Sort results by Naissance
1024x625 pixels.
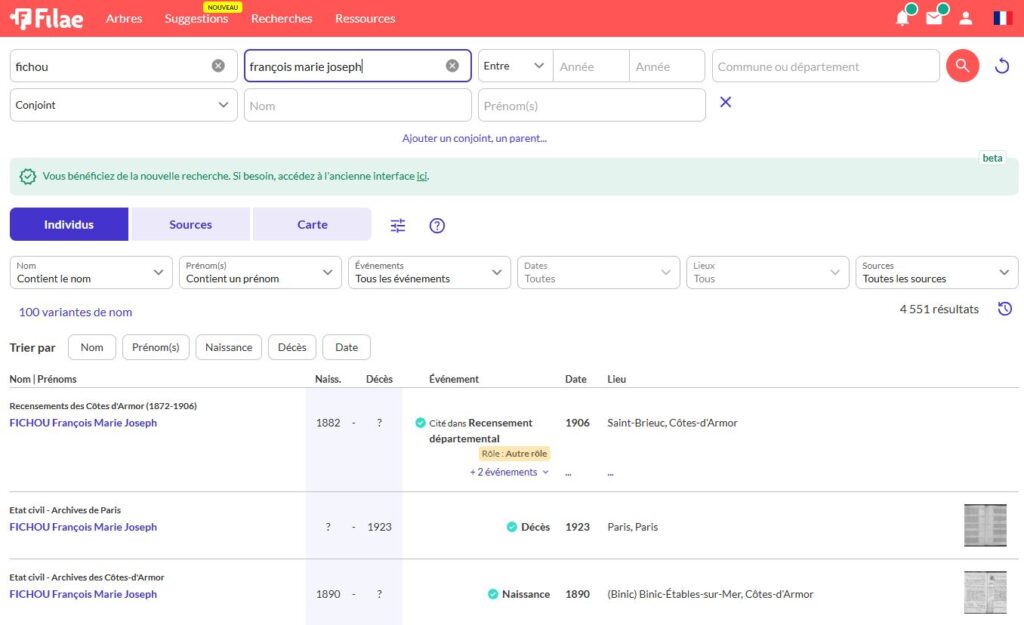pos(228,347)
